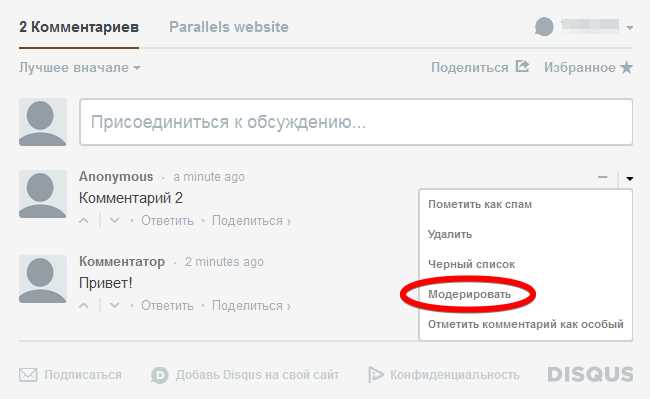Click the Конфиденциальность privacy icon
The image size is (650, 399).
tap(376, 375)
